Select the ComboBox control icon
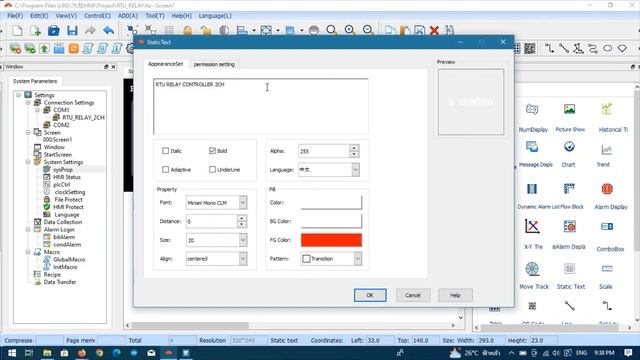 607,227
